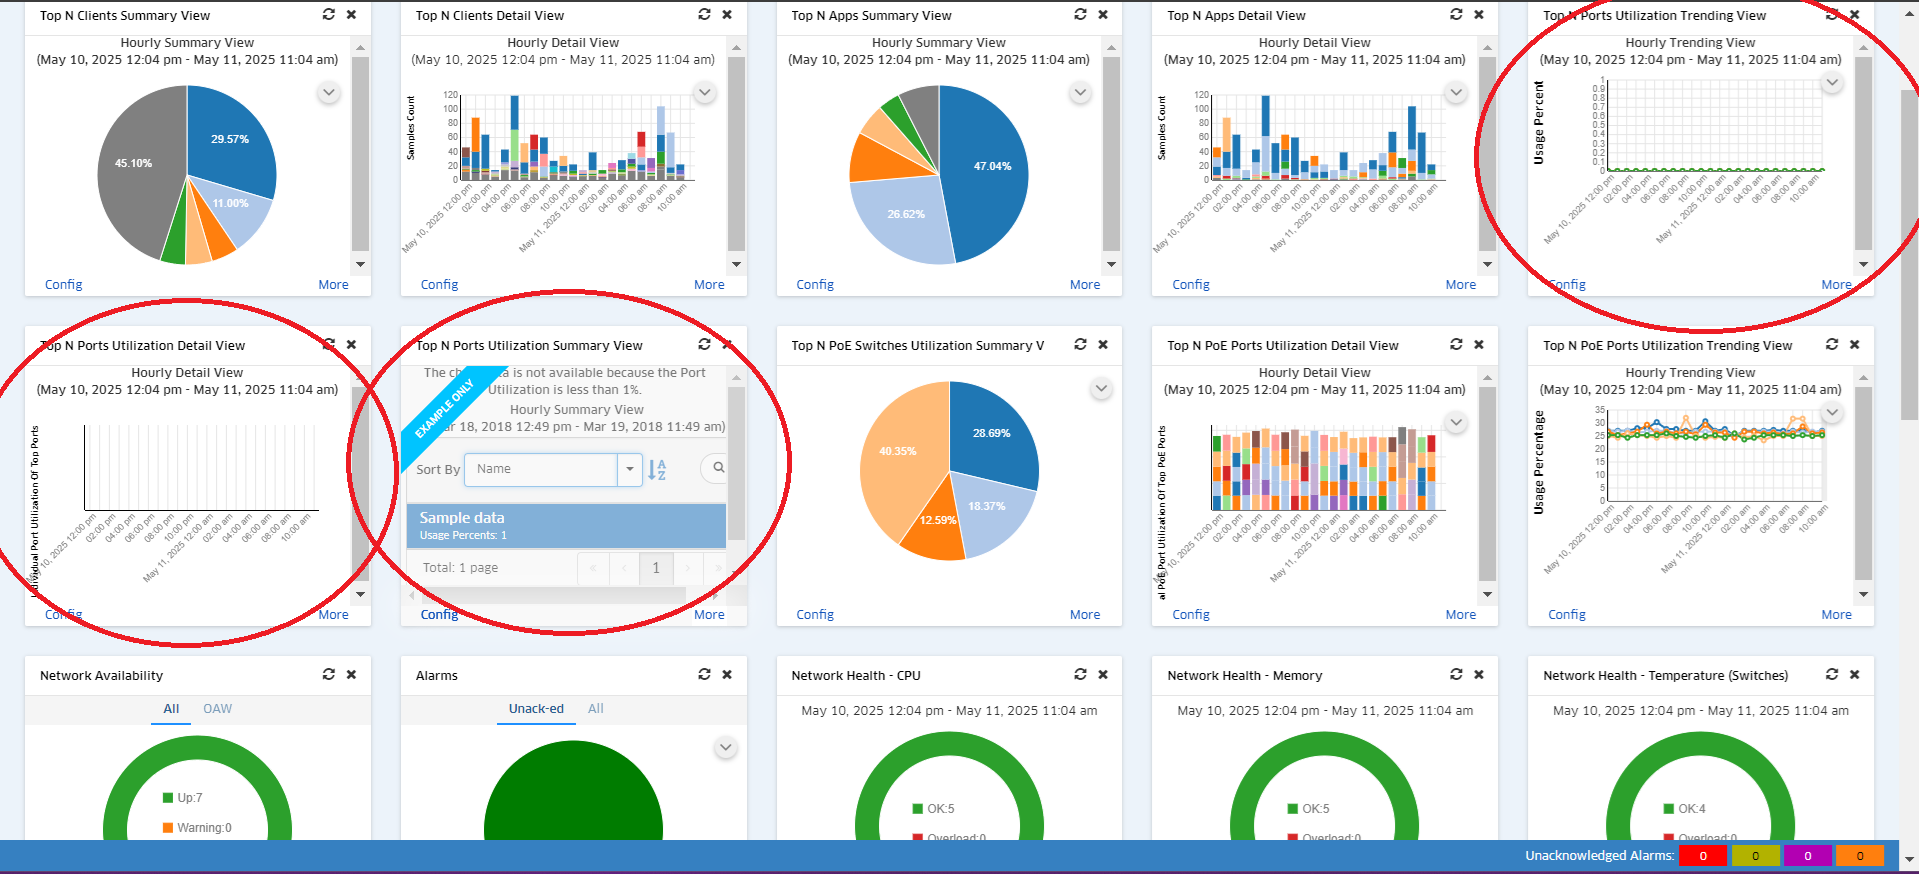Close Top N PoE Ports Utilization Trending View
Screen dimensions: 1919x874
coord(1855,344)
